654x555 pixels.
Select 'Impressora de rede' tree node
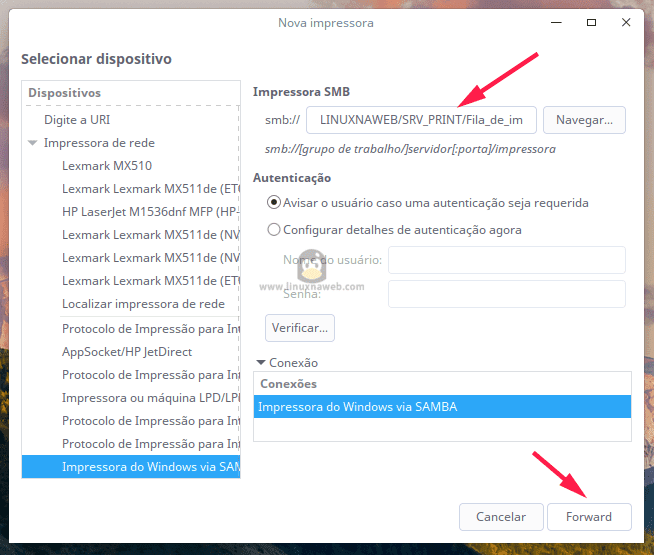click(x=131, y=143)
